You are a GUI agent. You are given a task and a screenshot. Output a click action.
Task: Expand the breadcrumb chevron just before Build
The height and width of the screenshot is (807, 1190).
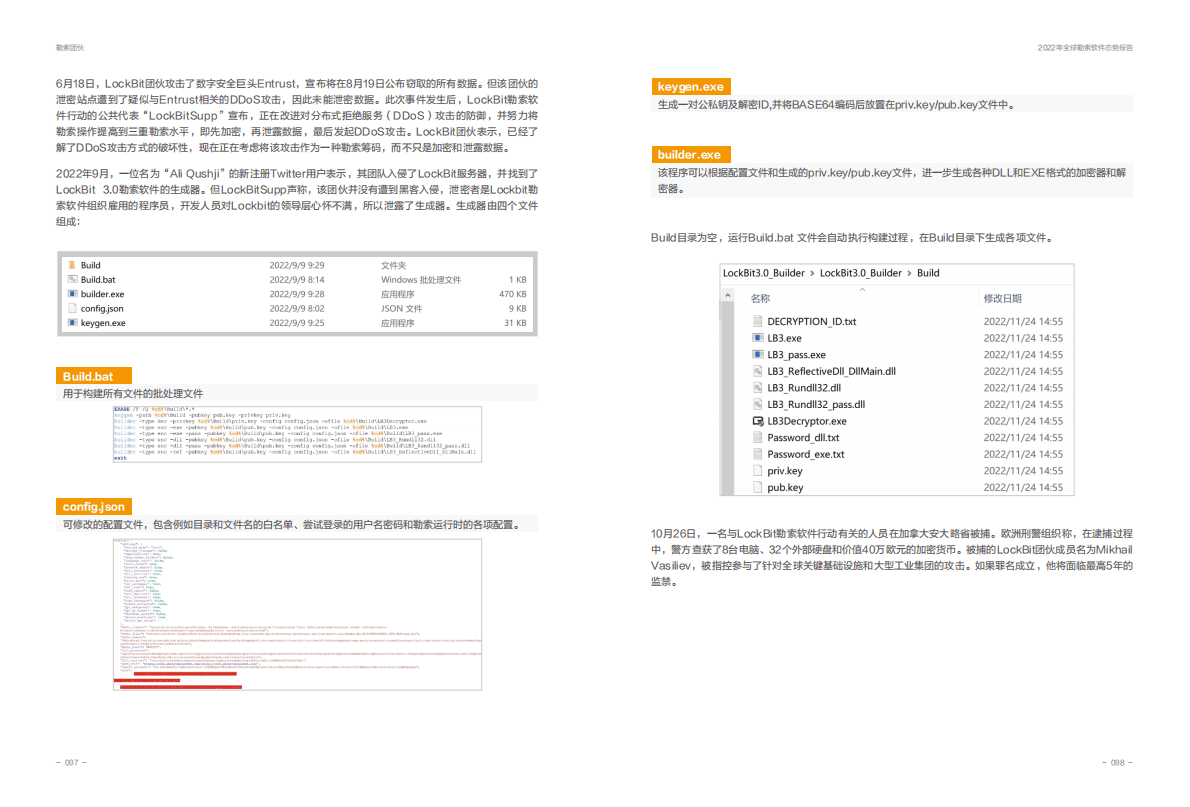pos(909,273)
